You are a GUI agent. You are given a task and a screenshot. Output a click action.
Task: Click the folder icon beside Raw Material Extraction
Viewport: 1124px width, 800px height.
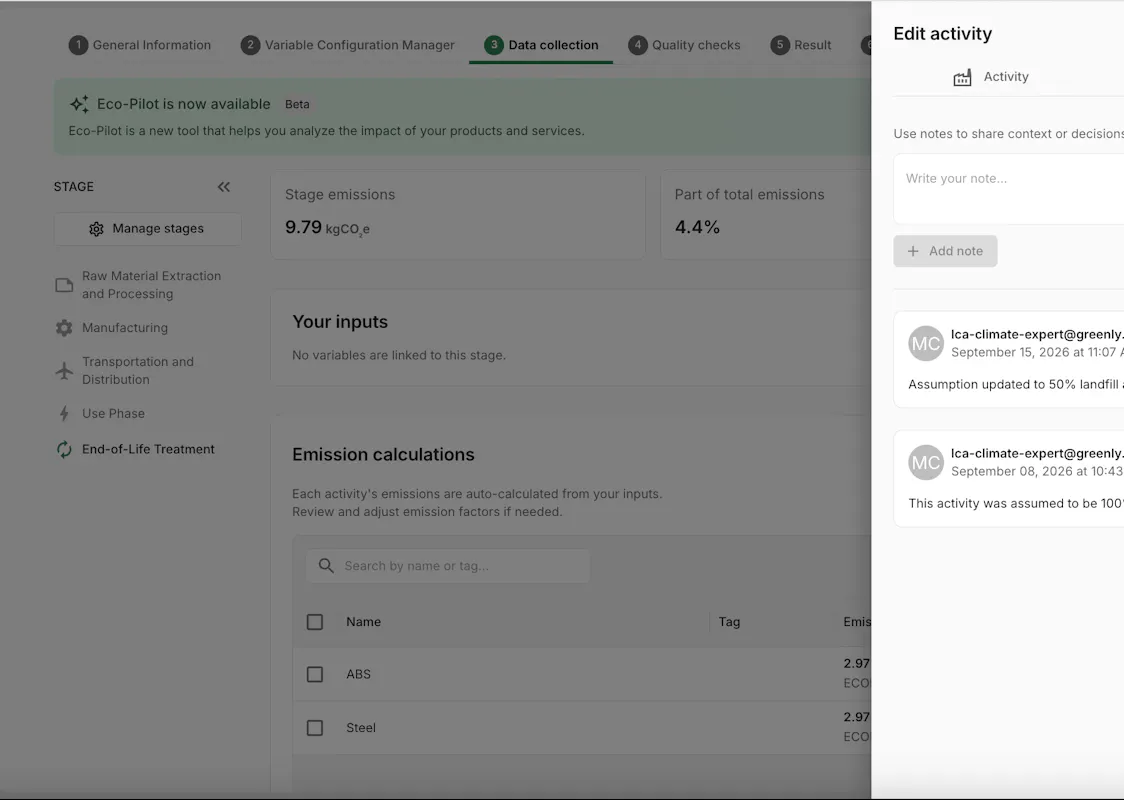pos(65,285)
